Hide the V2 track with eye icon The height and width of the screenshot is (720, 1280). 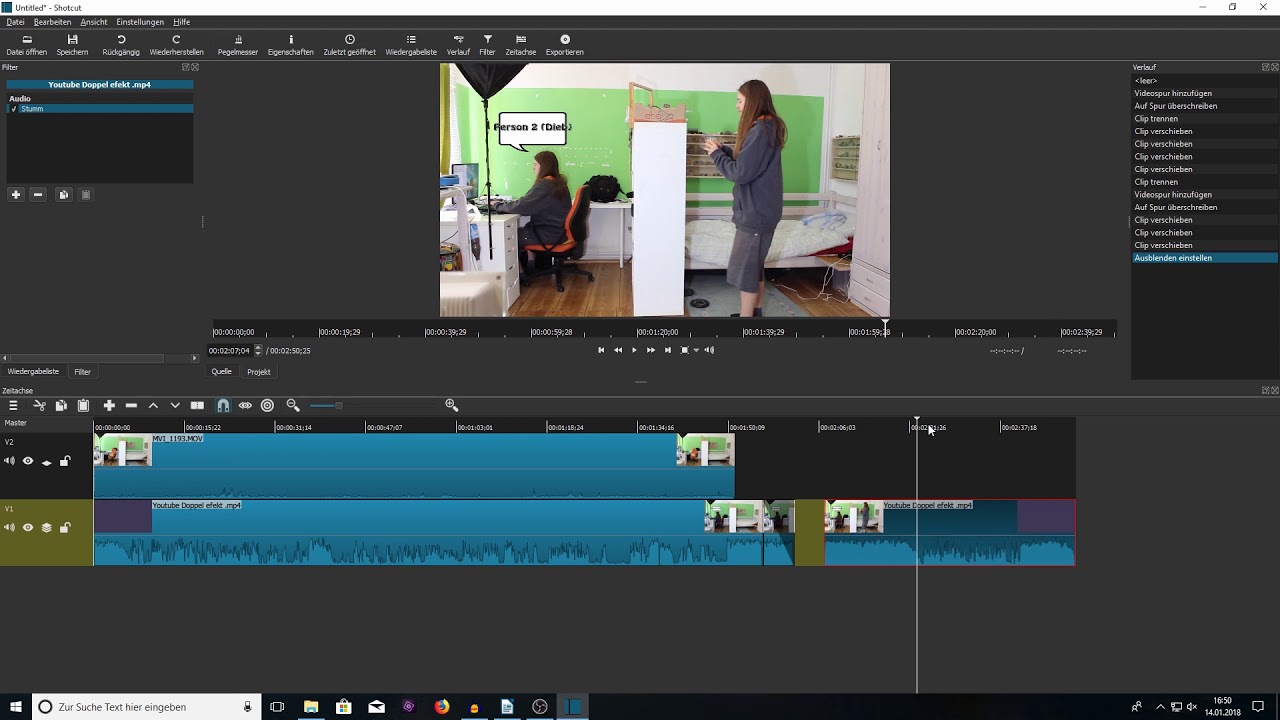pos(28,461)
